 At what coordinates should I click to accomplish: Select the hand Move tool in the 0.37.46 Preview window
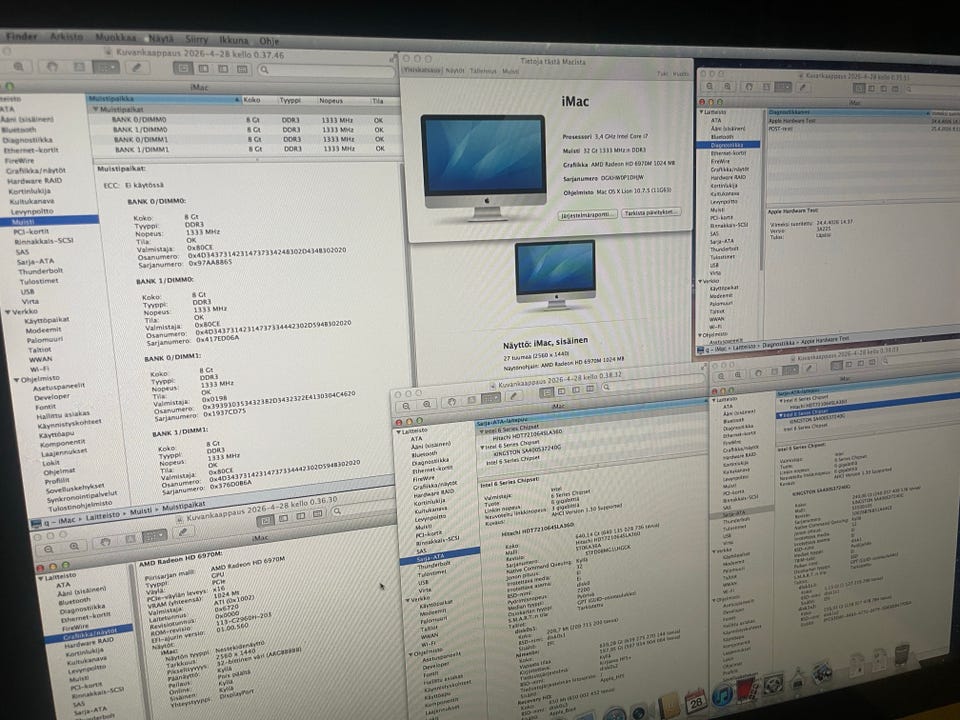click(52, 68)
